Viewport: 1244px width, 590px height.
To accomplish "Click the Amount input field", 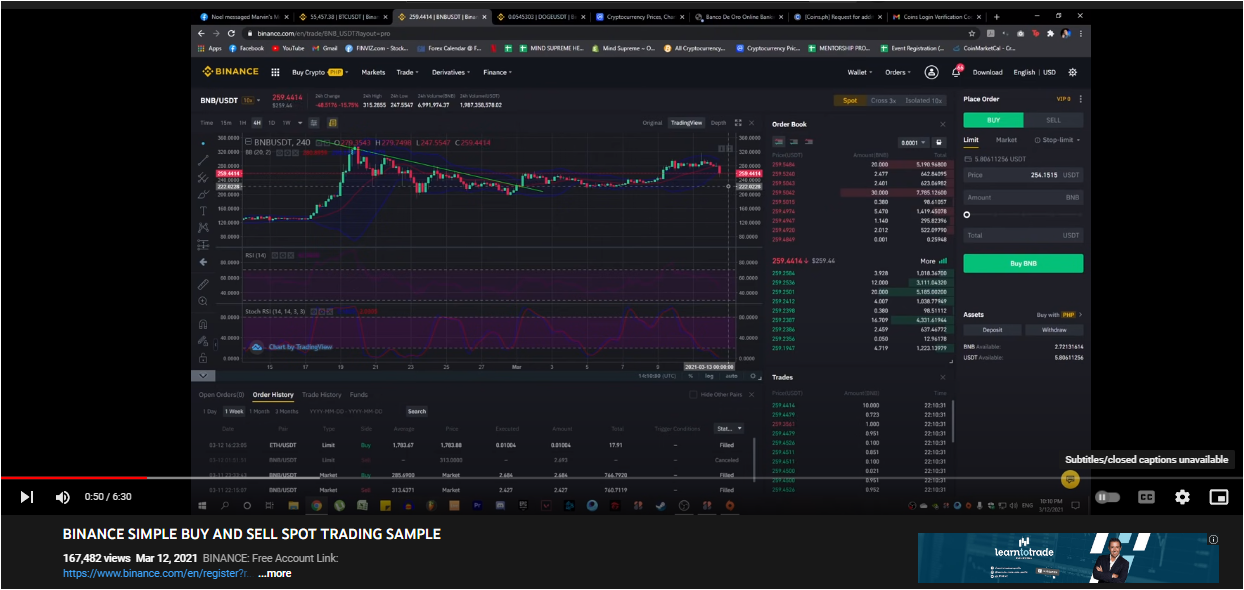I will click(1023, 197).
